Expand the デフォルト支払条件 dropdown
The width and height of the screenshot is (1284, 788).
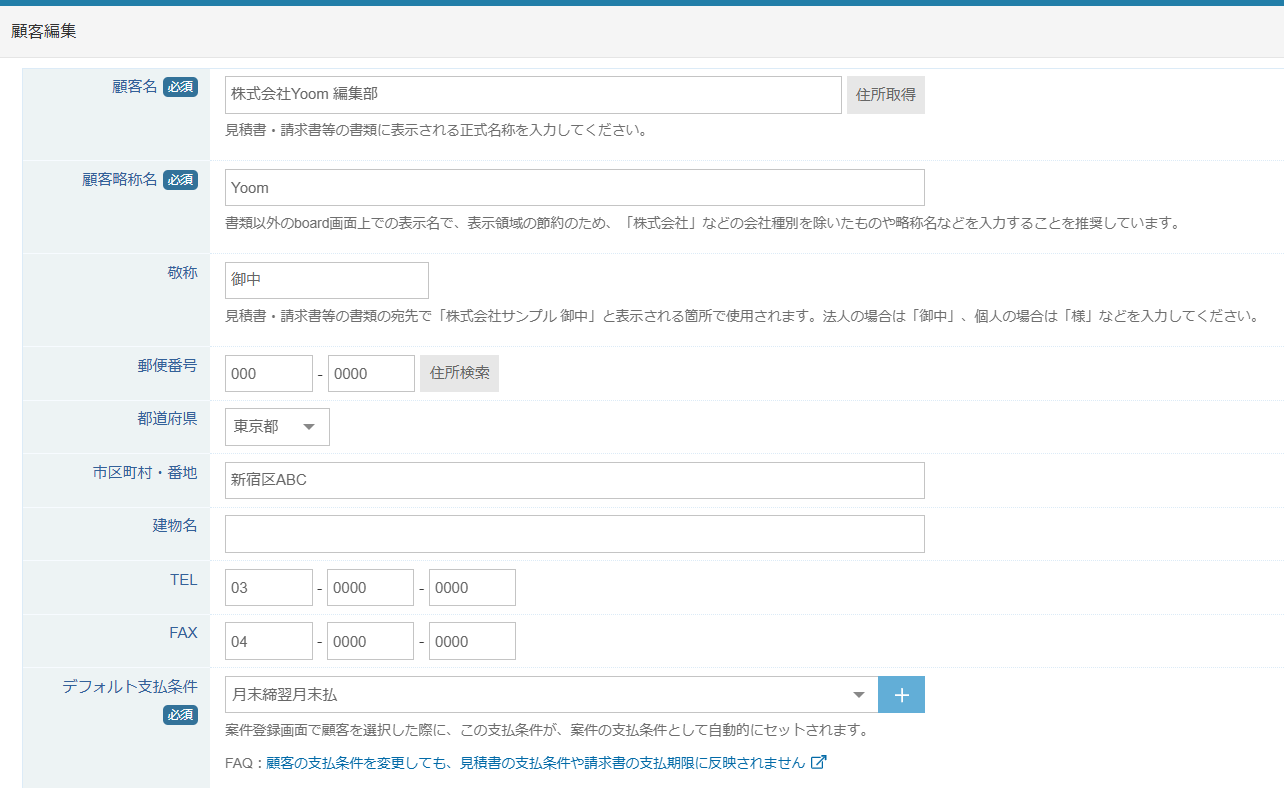tap(551, 695)
